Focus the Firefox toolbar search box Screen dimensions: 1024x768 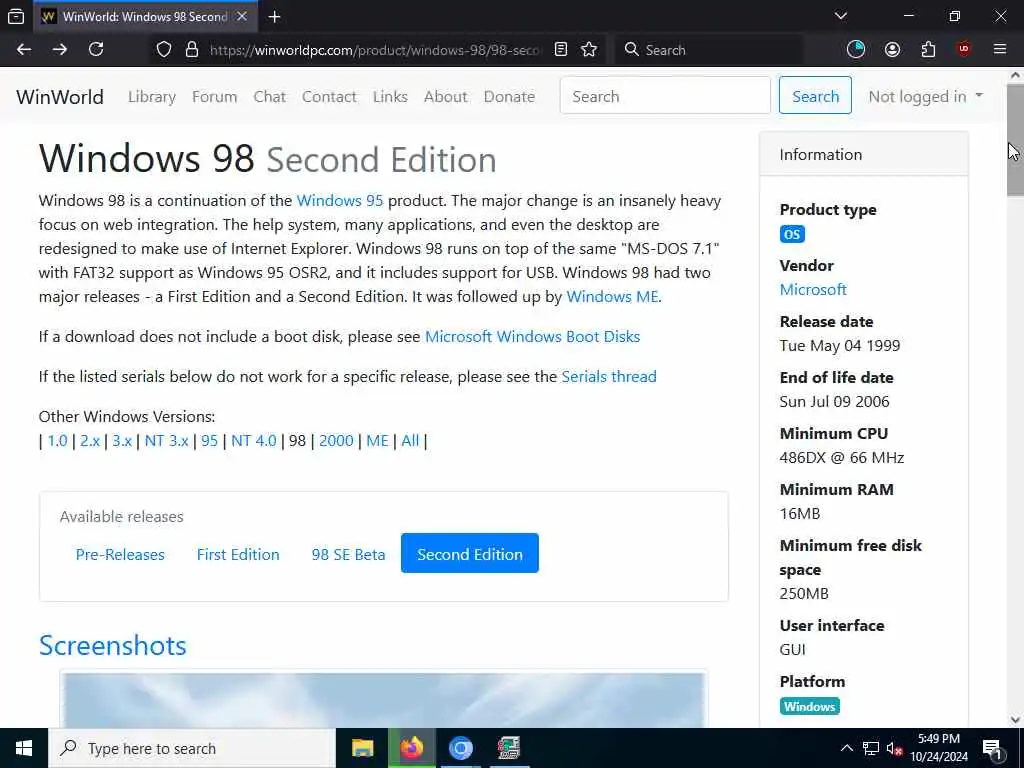click(x=709, y=50)
